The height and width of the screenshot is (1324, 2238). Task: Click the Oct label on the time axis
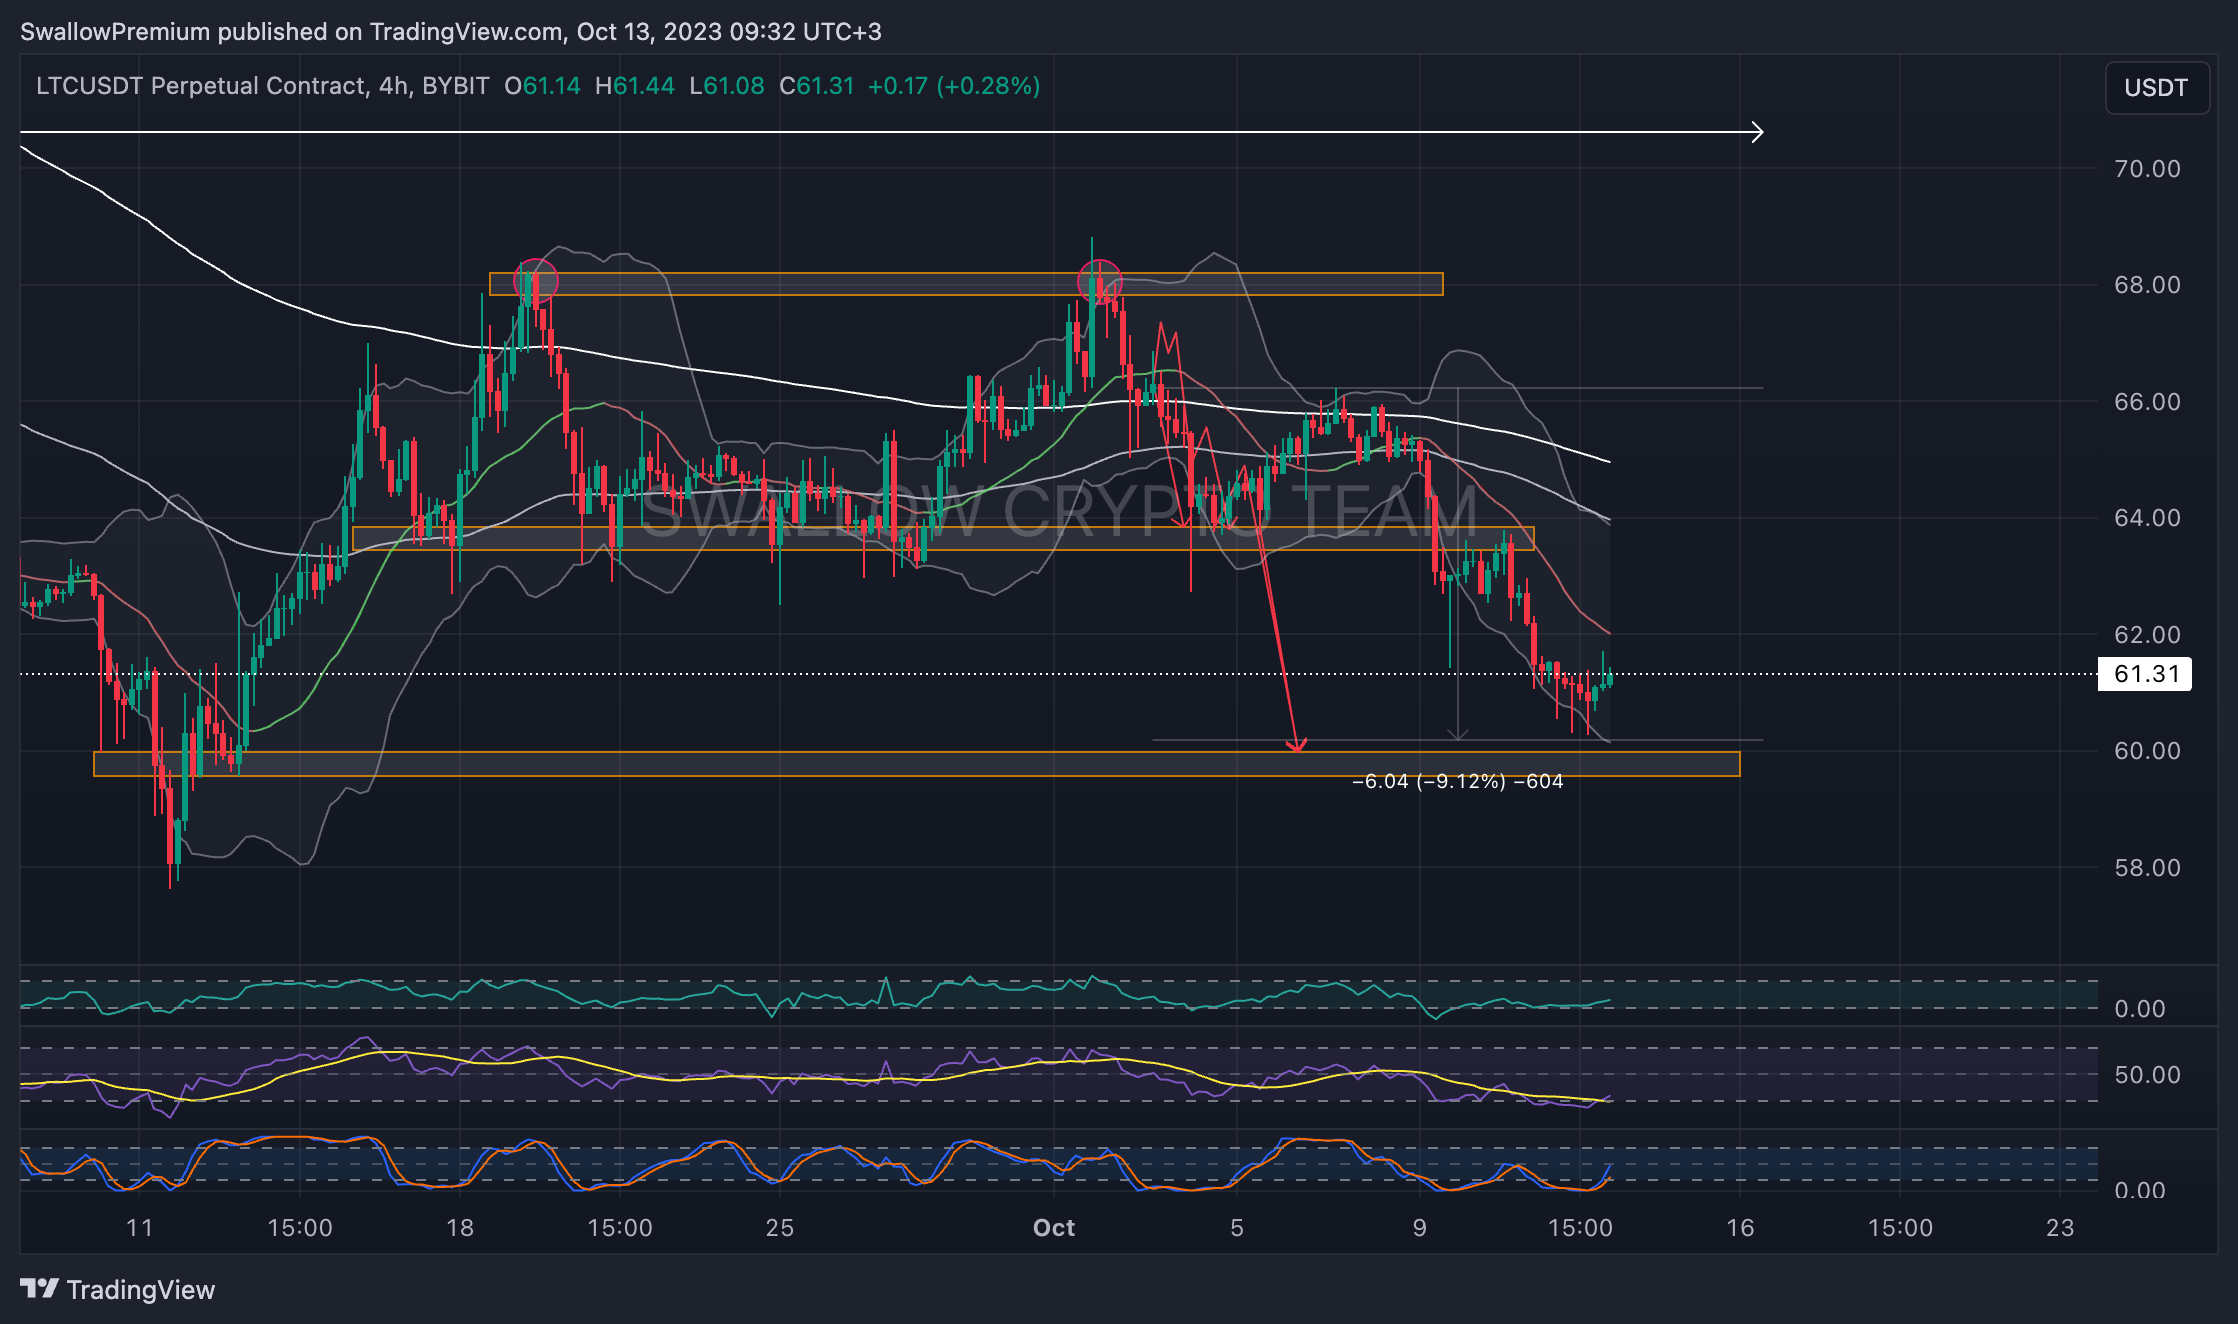(1054, 1228)
